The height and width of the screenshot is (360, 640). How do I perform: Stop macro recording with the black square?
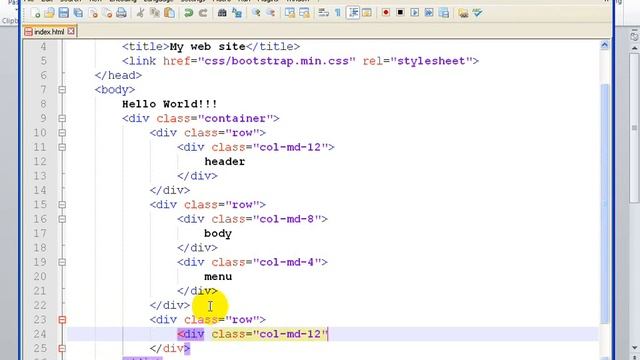pyautogui.click(x=400, y=13)
